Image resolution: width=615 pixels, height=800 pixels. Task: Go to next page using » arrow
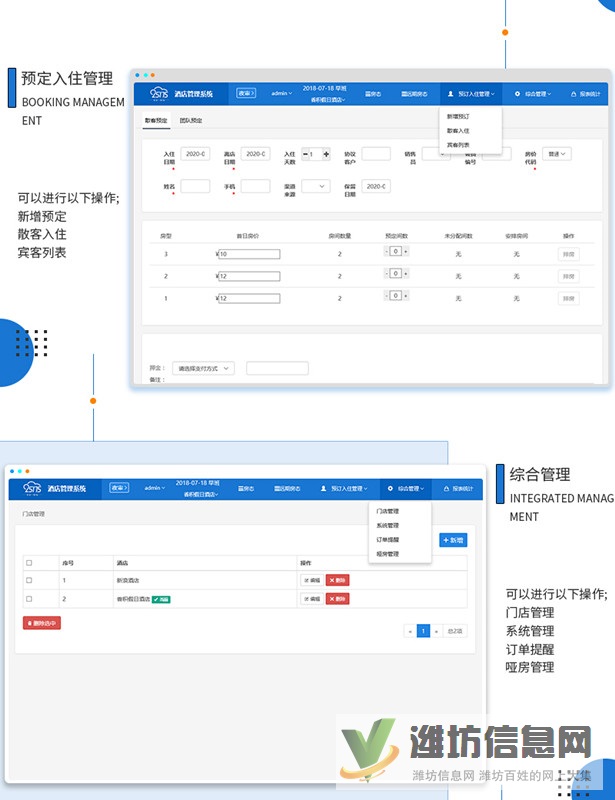436,631
